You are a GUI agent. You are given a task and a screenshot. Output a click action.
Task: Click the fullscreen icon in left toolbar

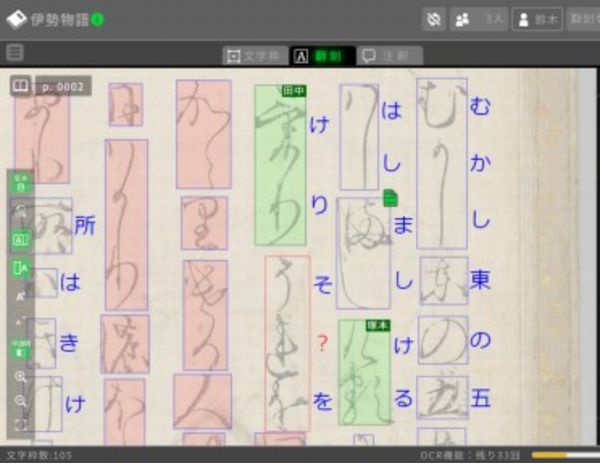21,425
